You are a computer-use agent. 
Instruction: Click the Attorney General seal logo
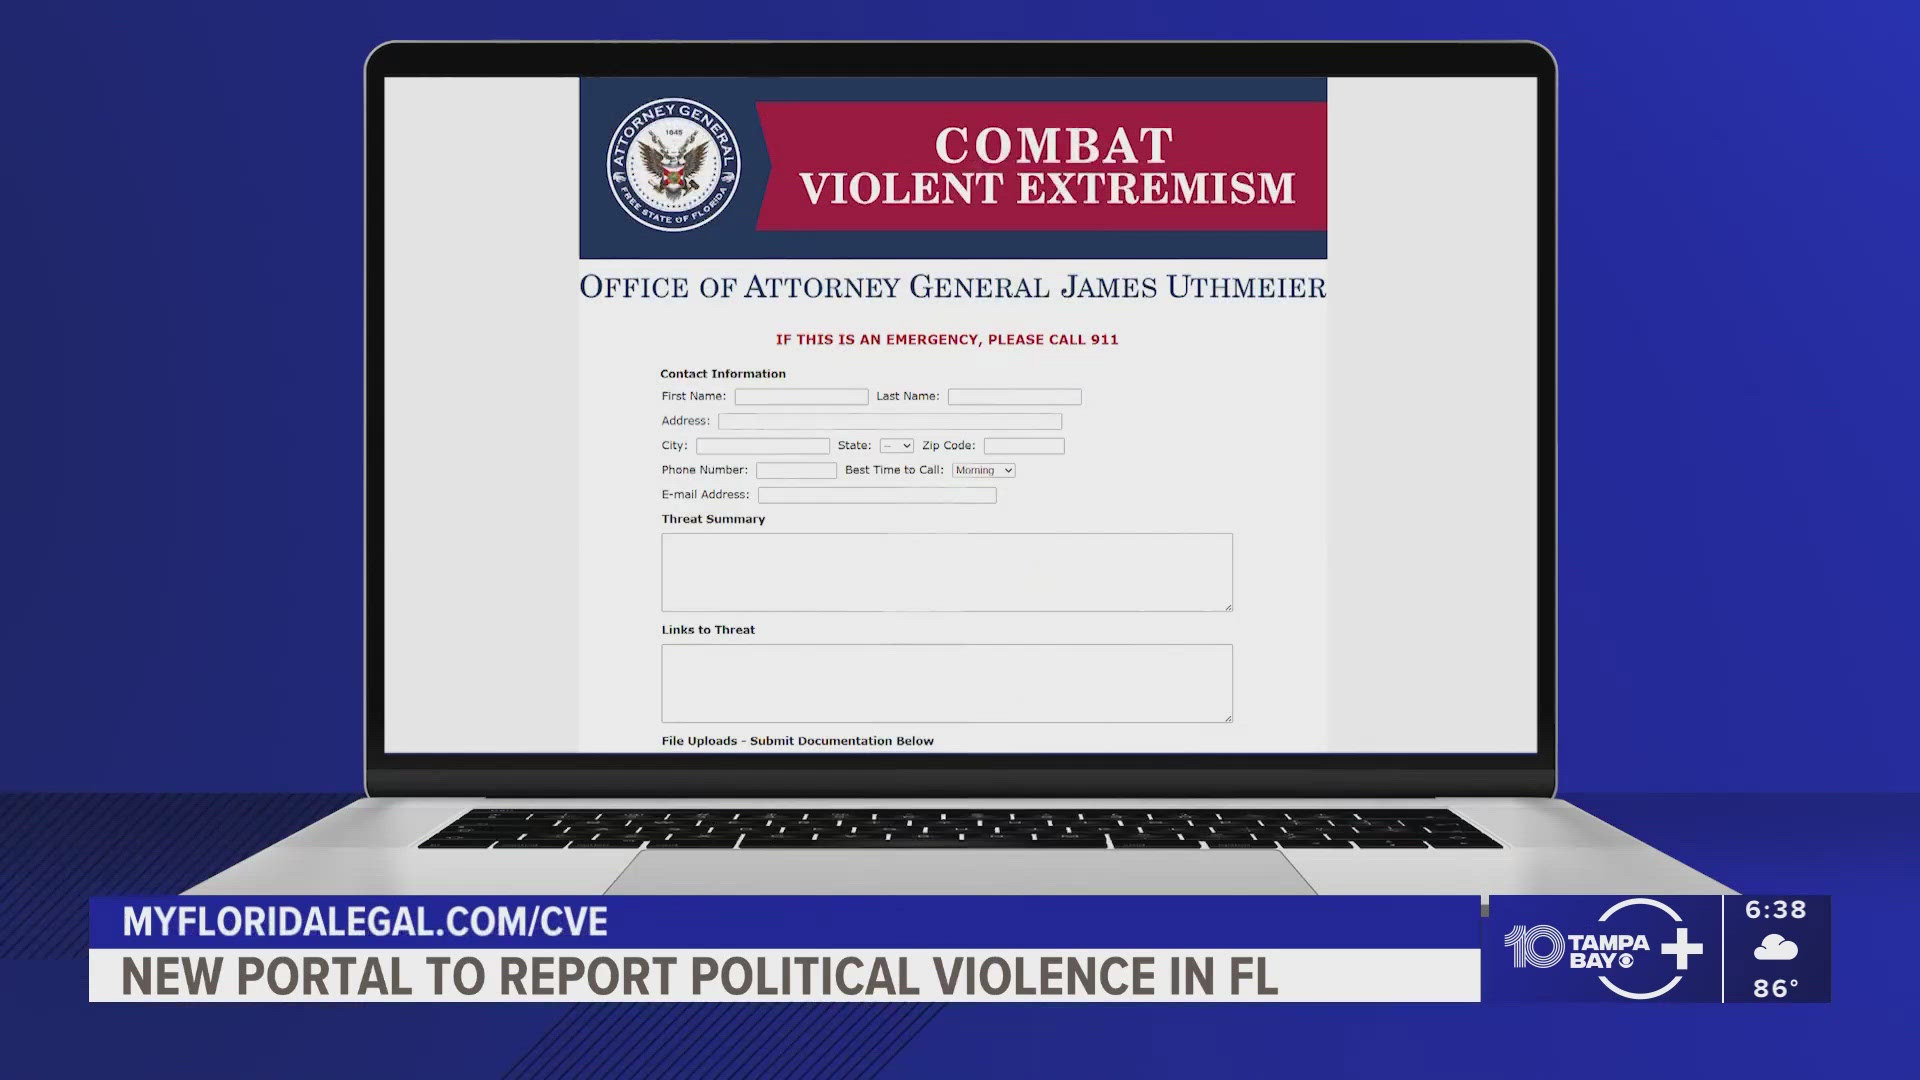(674, 165)
